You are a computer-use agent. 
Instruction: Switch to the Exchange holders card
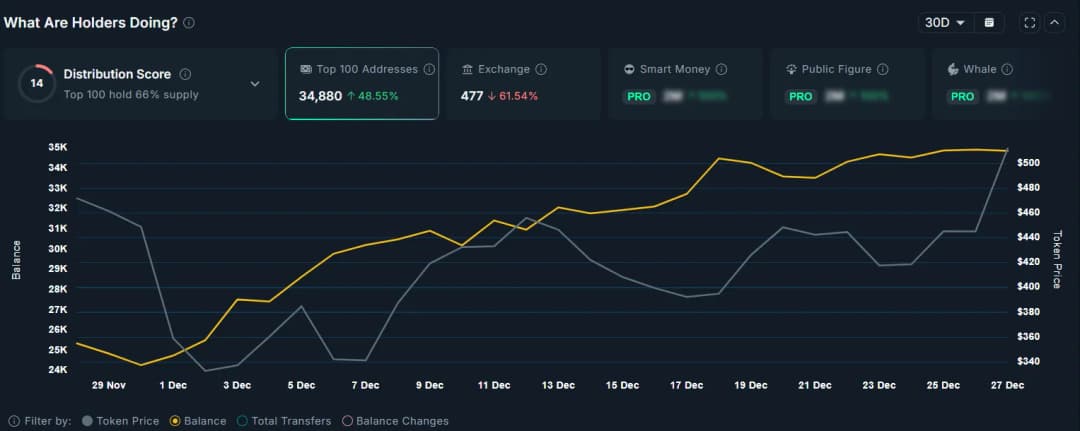(523, 84)
